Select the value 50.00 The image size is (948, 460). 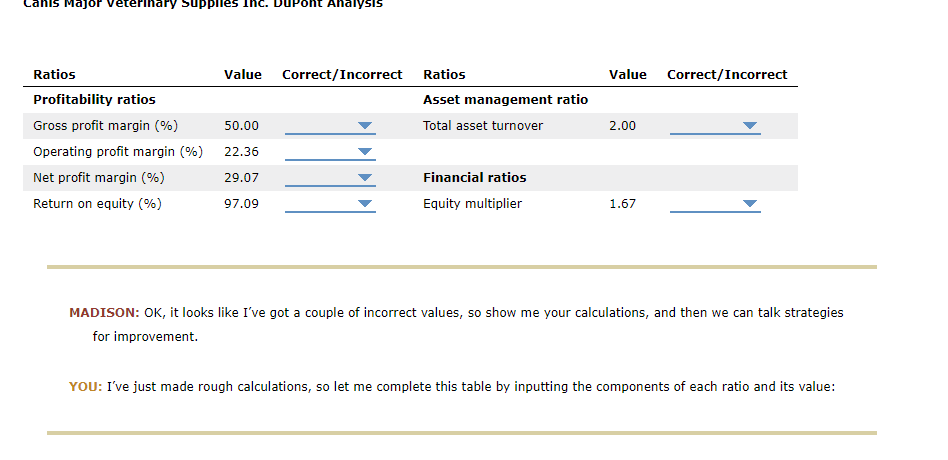tap(241, 126)
